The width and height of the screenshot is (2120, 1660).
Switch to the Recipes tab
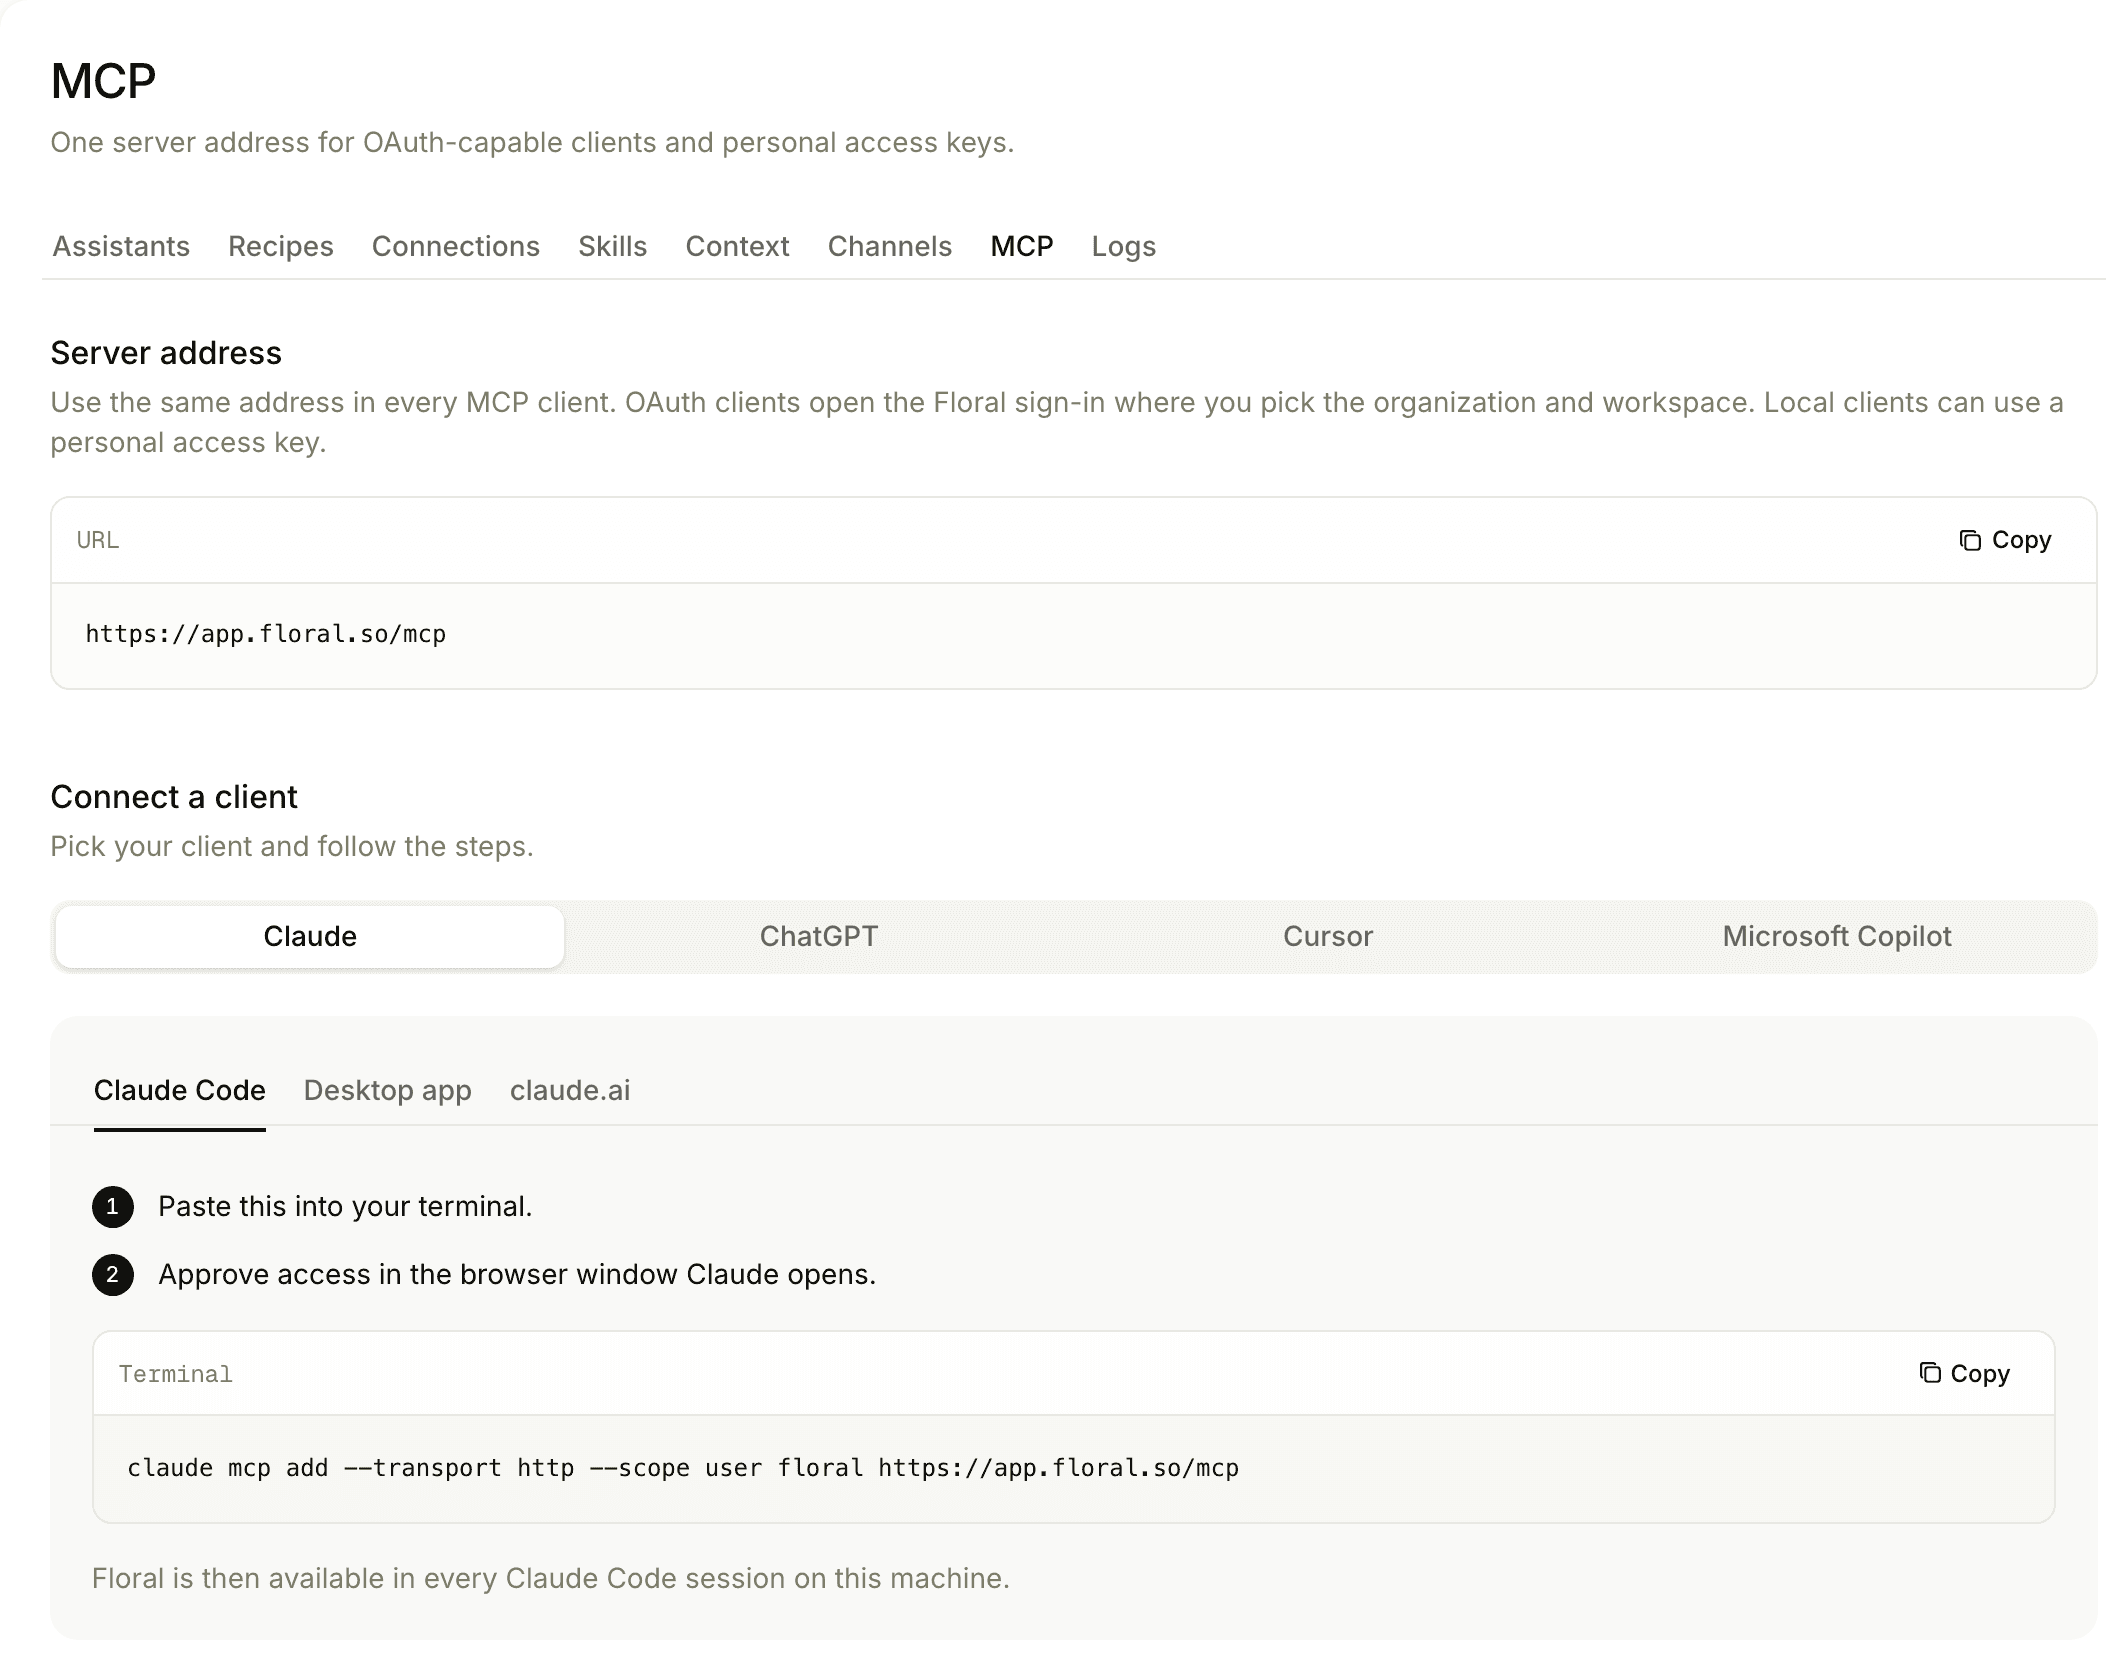pyautogui.click(x=280, y=246)
